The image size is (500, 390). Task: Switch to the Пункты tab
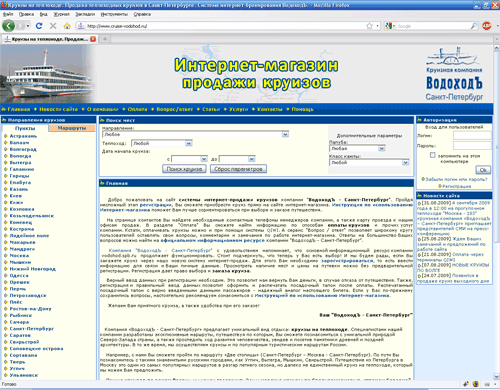(25, 128)
